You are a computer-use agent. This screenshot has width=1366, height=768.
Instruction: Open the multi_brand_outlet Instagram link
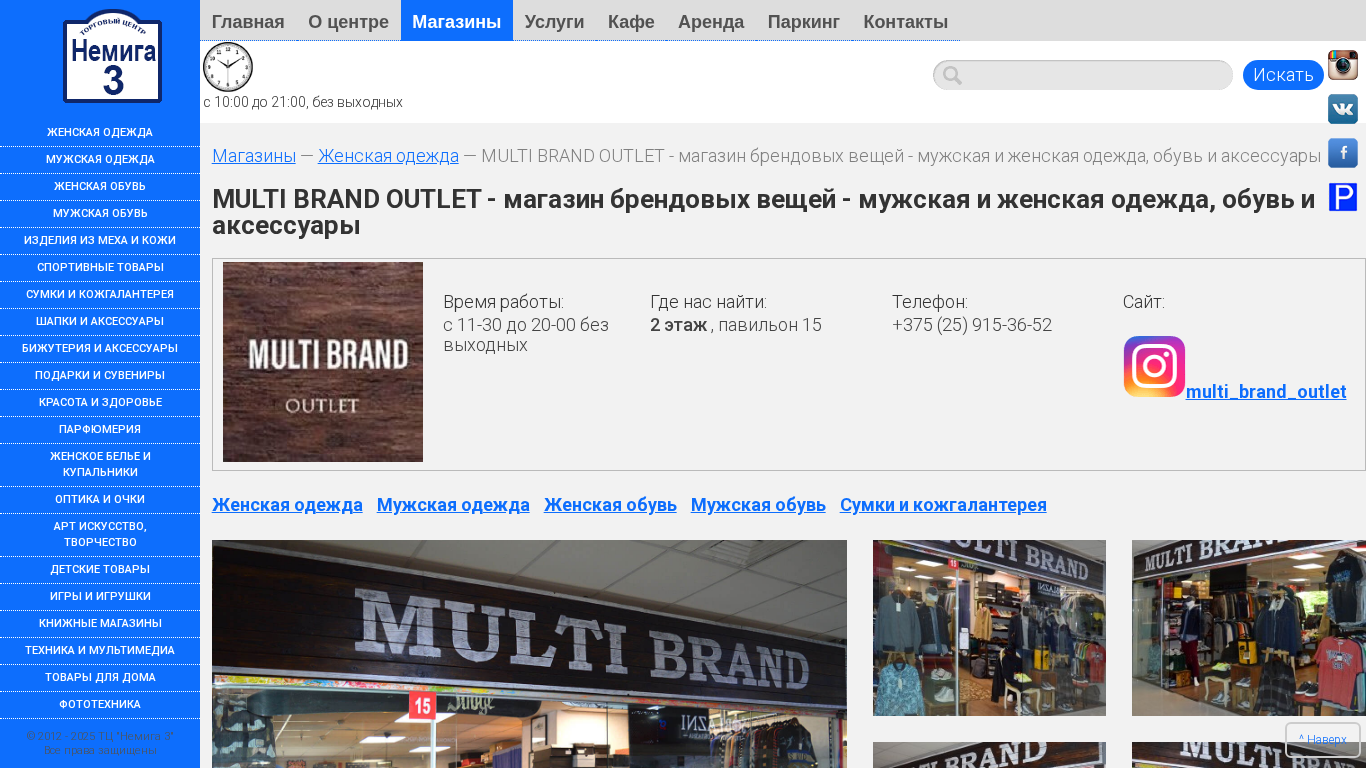1265,391
